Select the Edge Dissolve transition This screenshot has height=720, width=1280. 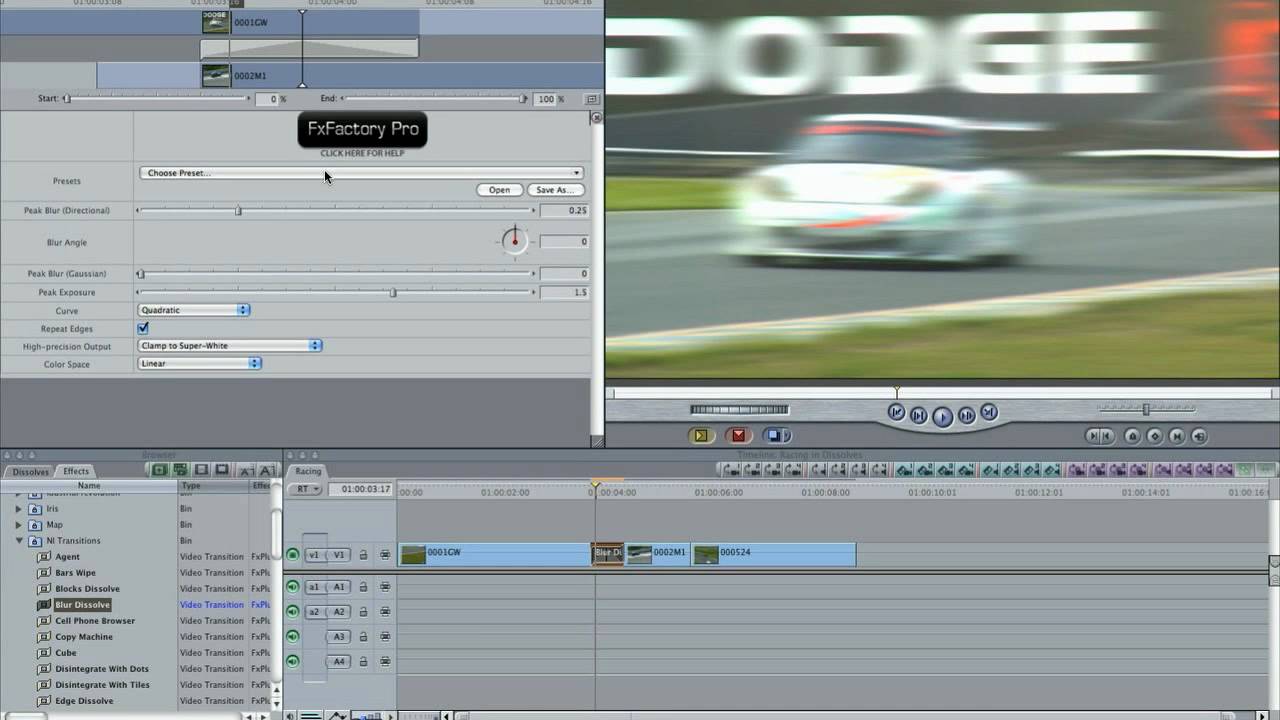point(84,701)
